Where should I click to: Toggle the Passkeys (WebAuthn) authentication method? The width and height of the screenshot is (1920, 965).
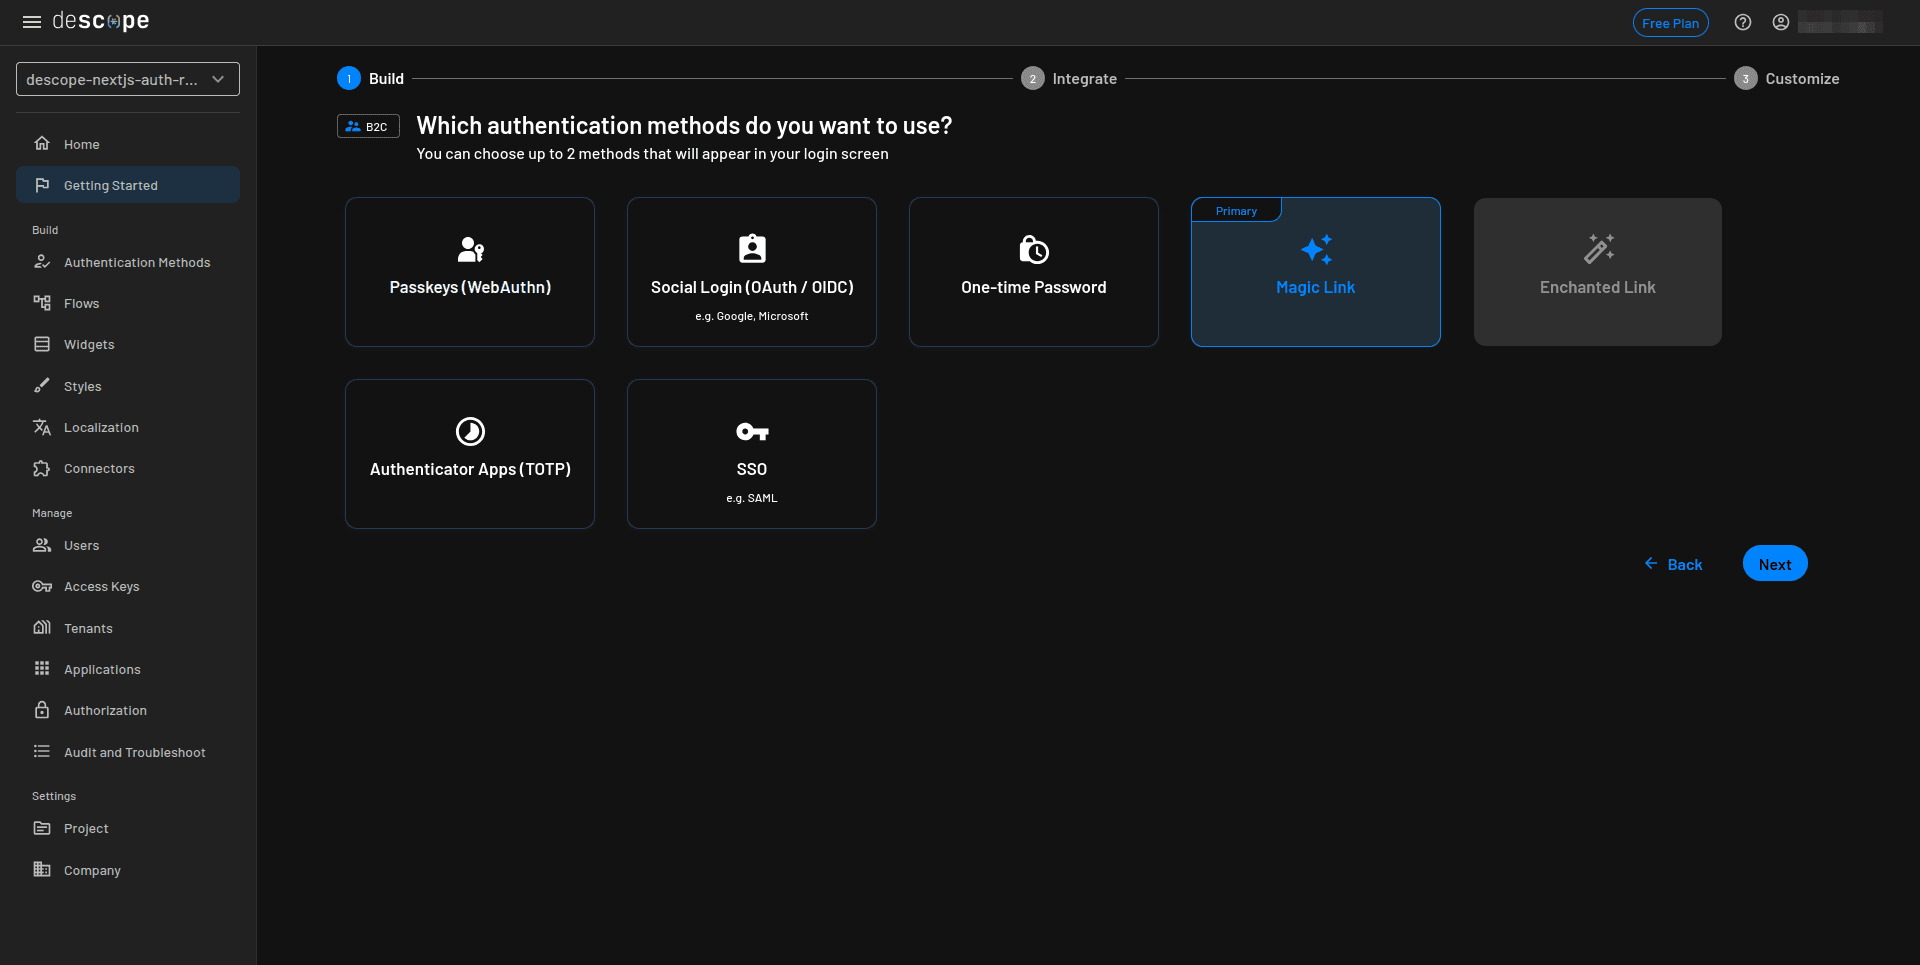click(x=470, y=271)
